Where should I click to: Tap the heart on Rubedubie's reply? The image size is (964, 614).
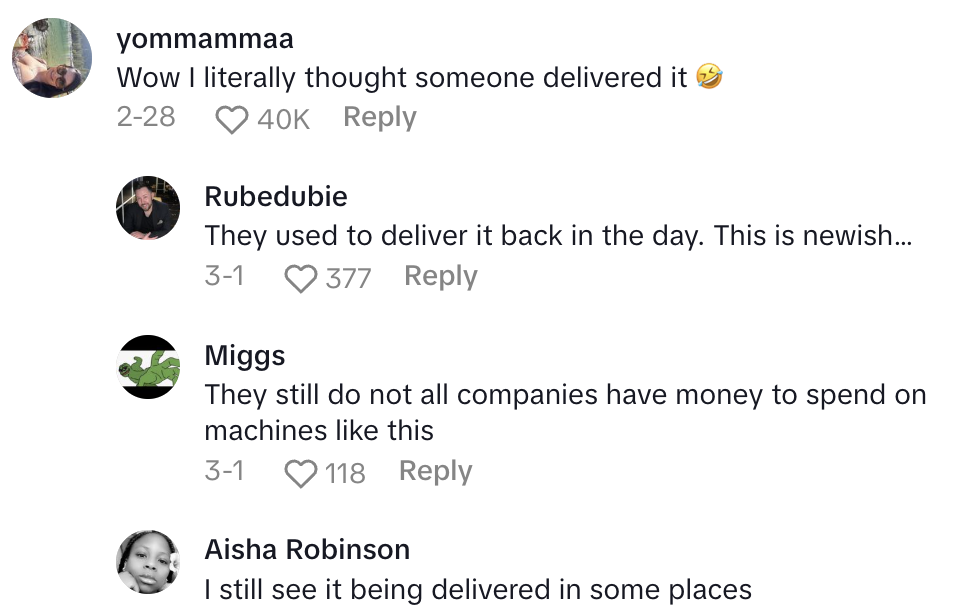301,278
